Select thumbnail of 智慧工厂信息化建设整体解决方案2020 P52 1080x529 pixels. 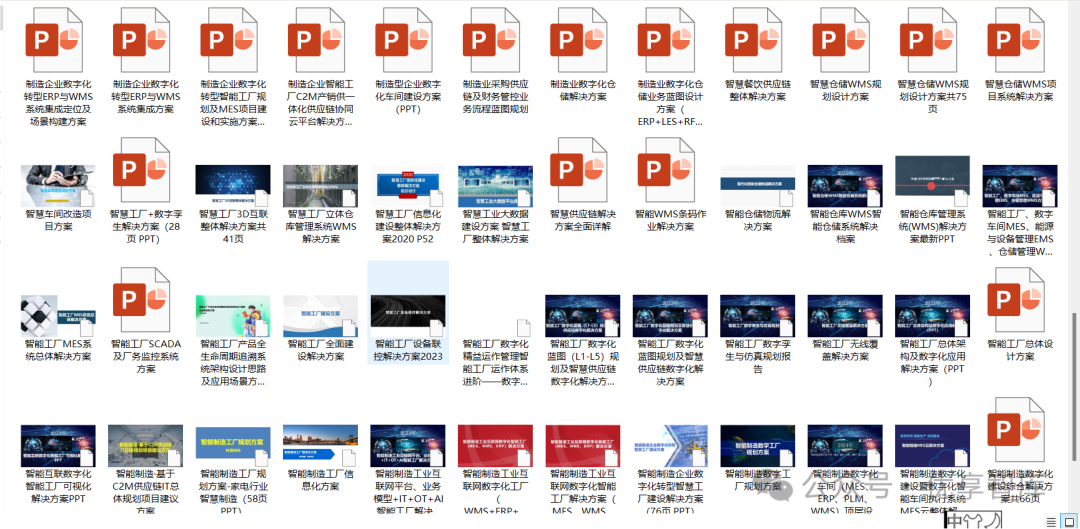tap(408, 186)
